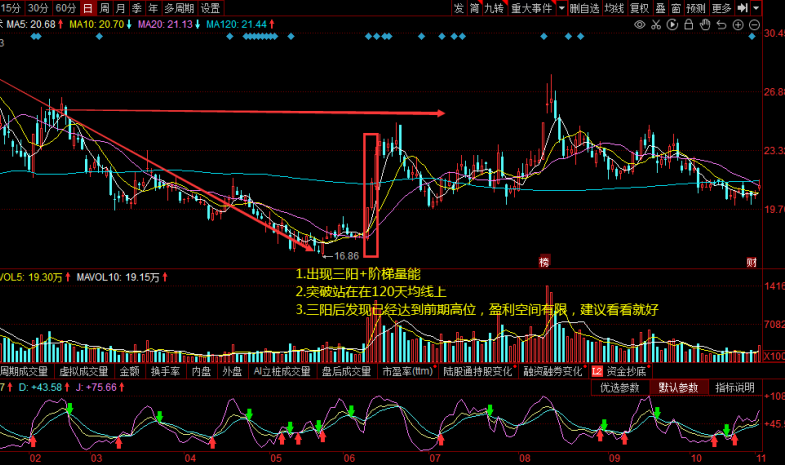Open the 多周期 multi-period view
This screenshot has width=785, height=465.
coord(179,8)
